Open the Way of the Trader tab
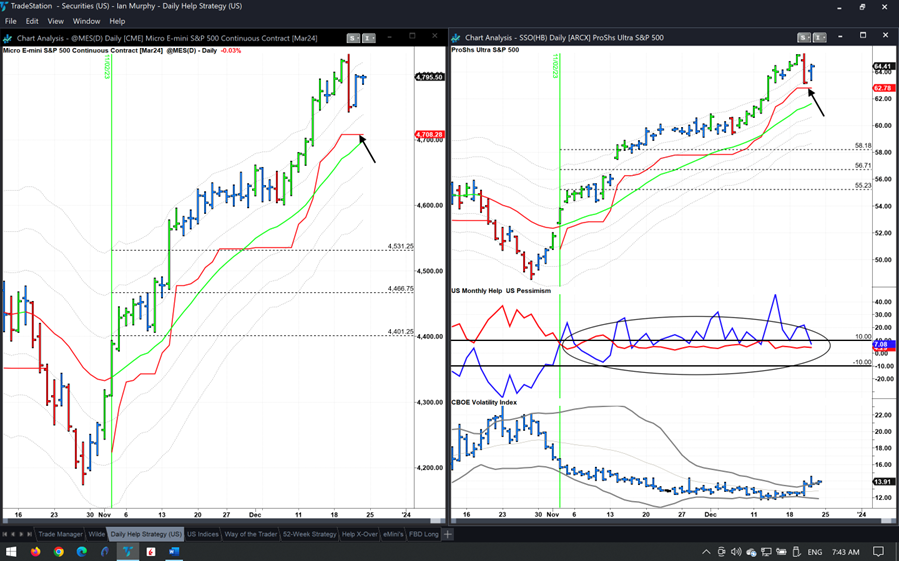The height and width of the screenshot is (561, 899). coord(251,534)
